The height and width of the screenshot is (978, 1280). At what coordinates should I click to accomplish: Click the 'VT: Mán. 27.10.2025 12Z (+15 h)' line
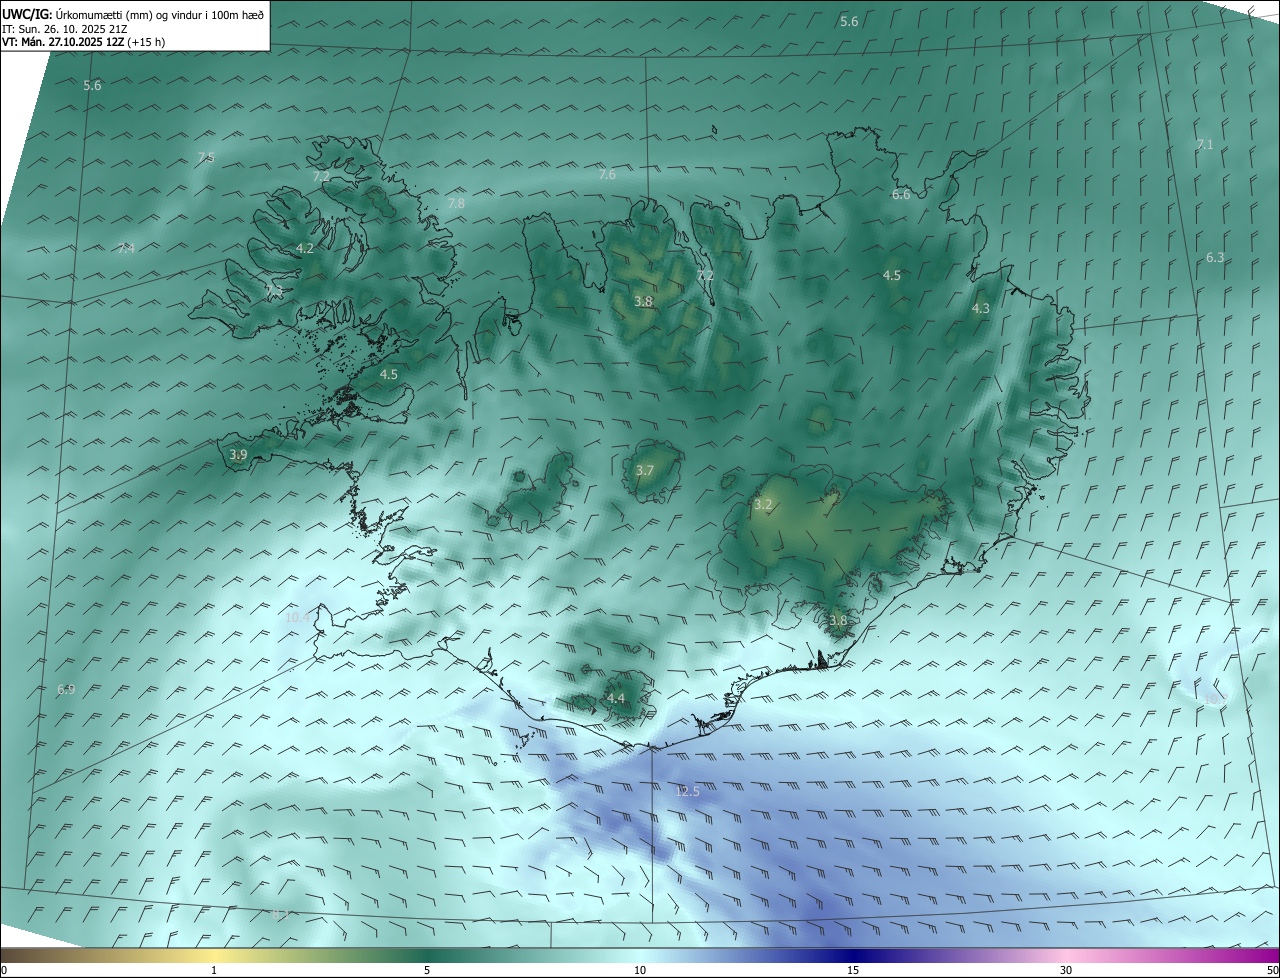point(84,42)
